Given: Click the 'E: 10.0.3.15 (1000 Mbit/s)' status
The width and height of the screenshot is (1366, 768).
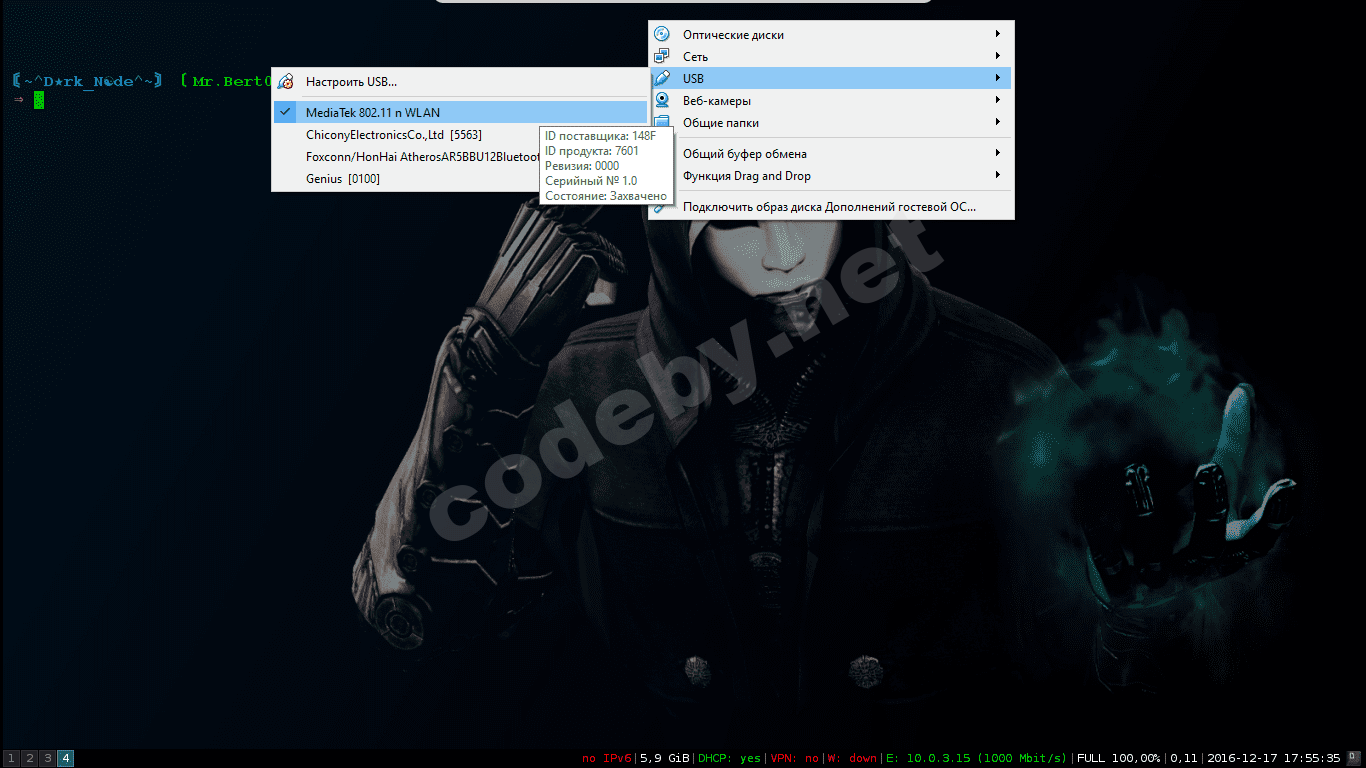Looking at the screenshot, I should (976, 758).
